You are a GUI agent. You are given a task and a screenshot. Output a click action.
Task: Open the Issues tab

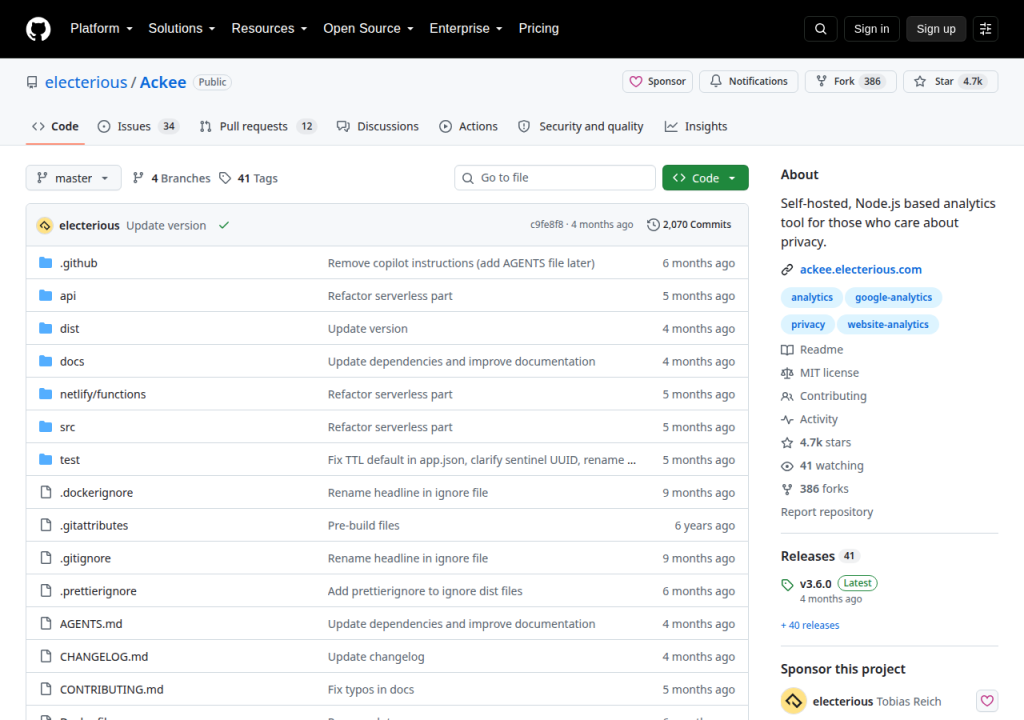coord(138,126)
